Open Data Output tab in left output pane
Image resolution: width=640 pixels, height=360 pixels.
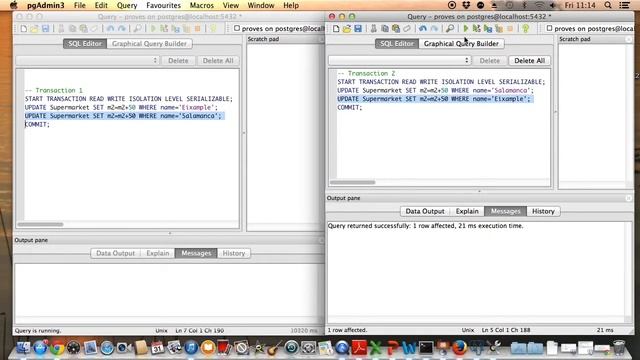[116, 253]
